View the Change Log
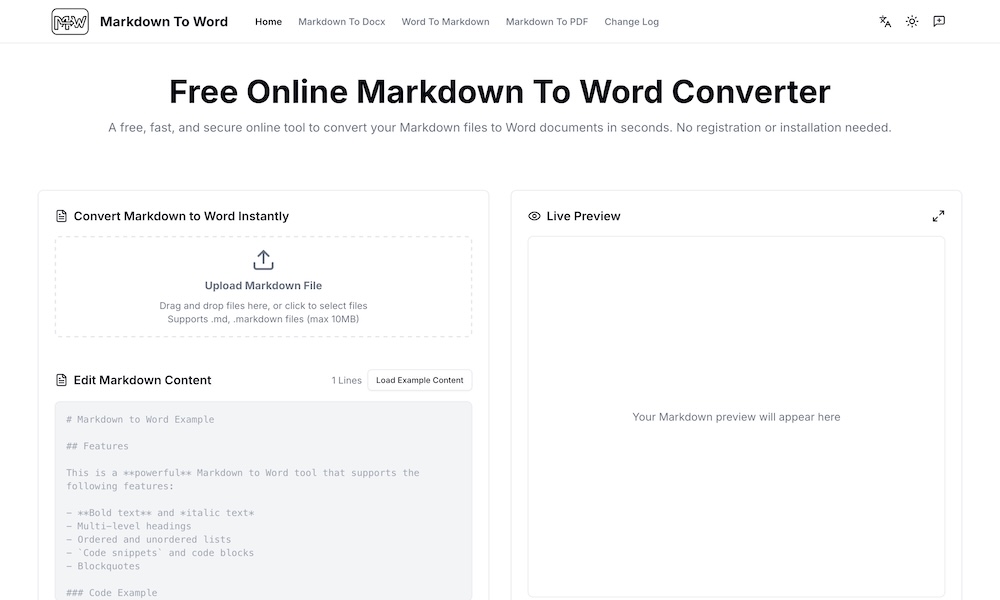This screenshot has width=1000, height=600. tap(631, 21)
